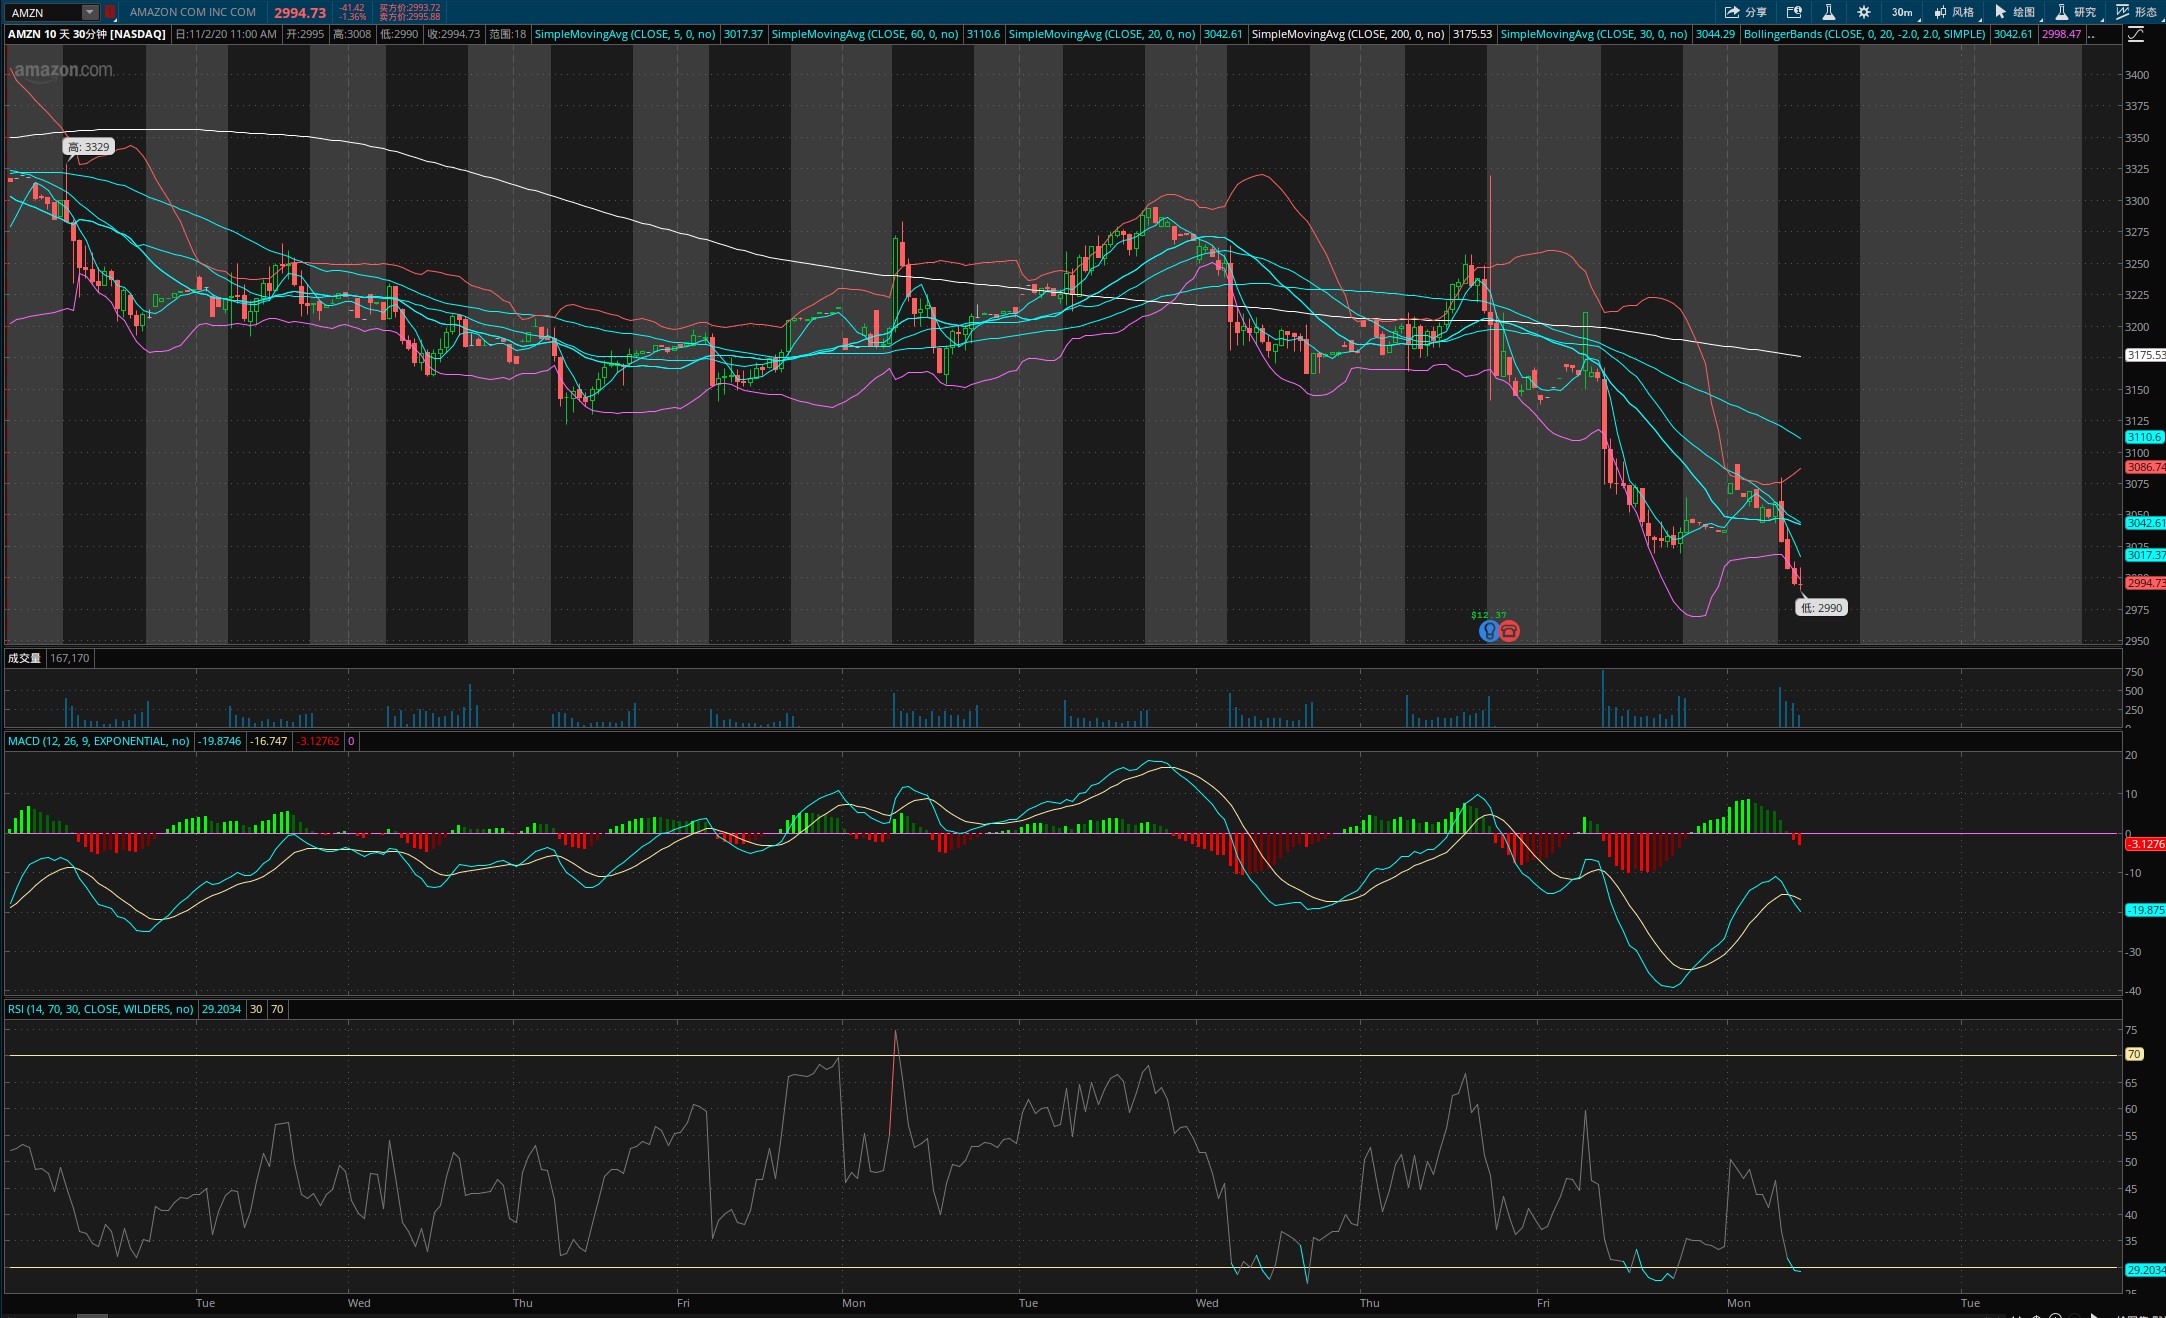Click the RSI study label

coord(100,1009)
